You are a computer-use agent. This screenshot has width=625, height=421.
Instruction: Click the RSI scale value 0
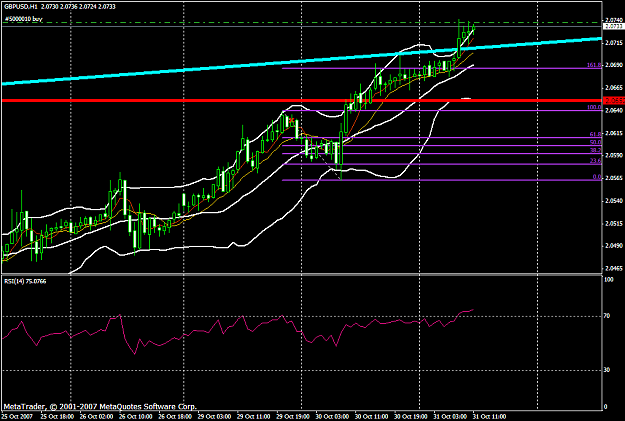[606, 406]
